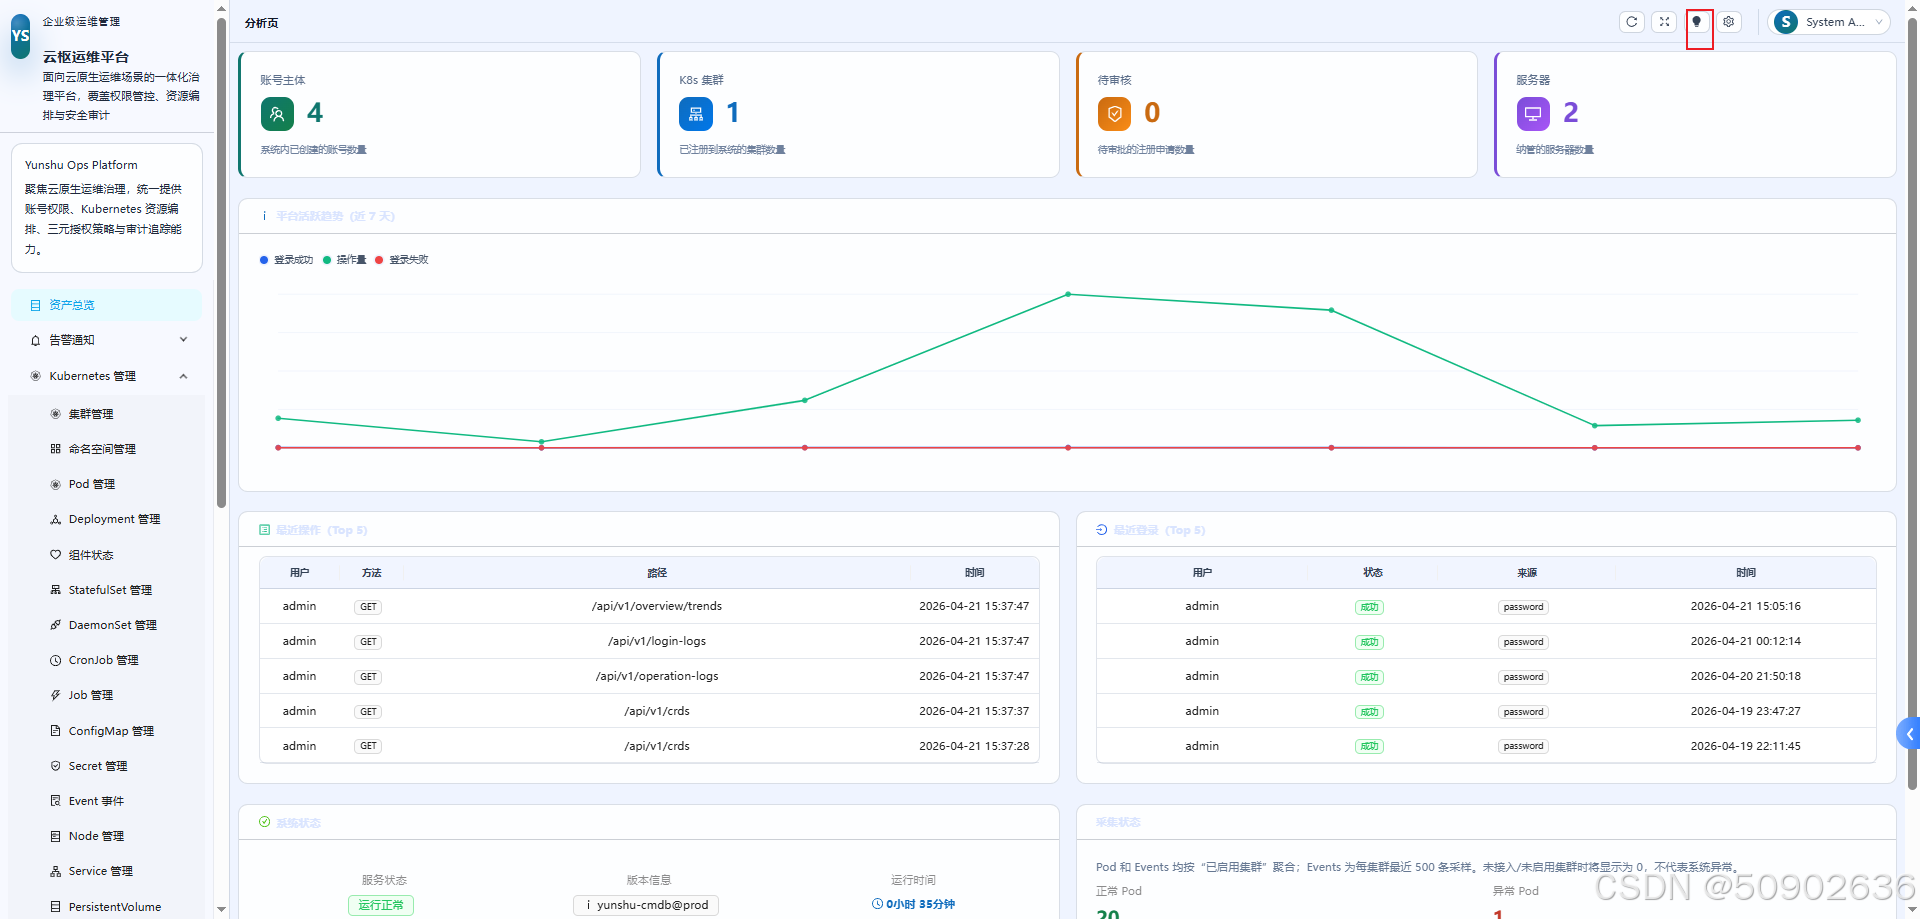Click the purple 服务器 monitor icon
Viewport: 1920px width, 919px height.
(1533, 114)
